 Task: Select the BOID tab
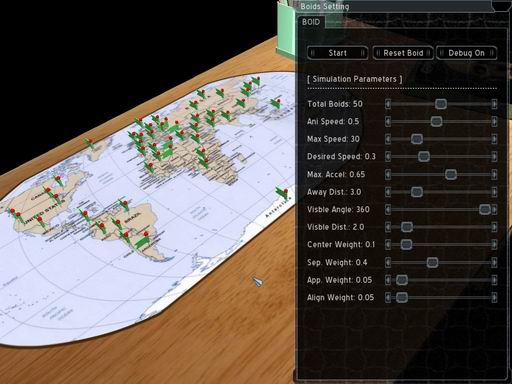[311, 22]
